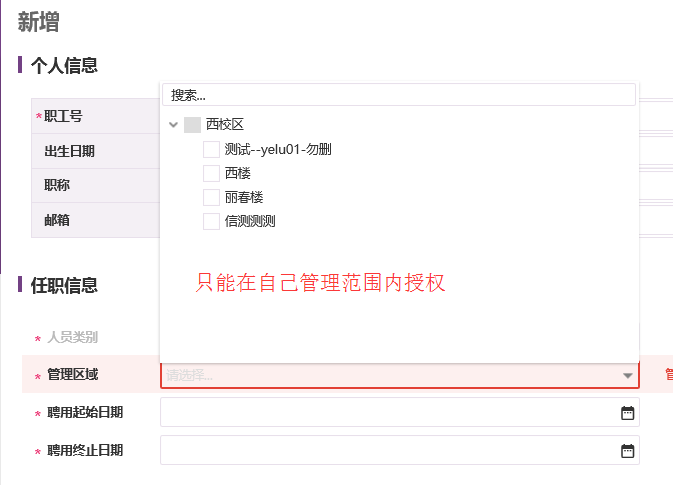Check the 西楼 checkbox
The width and height of the screenshot is (673, 485).
click(211, 173)
